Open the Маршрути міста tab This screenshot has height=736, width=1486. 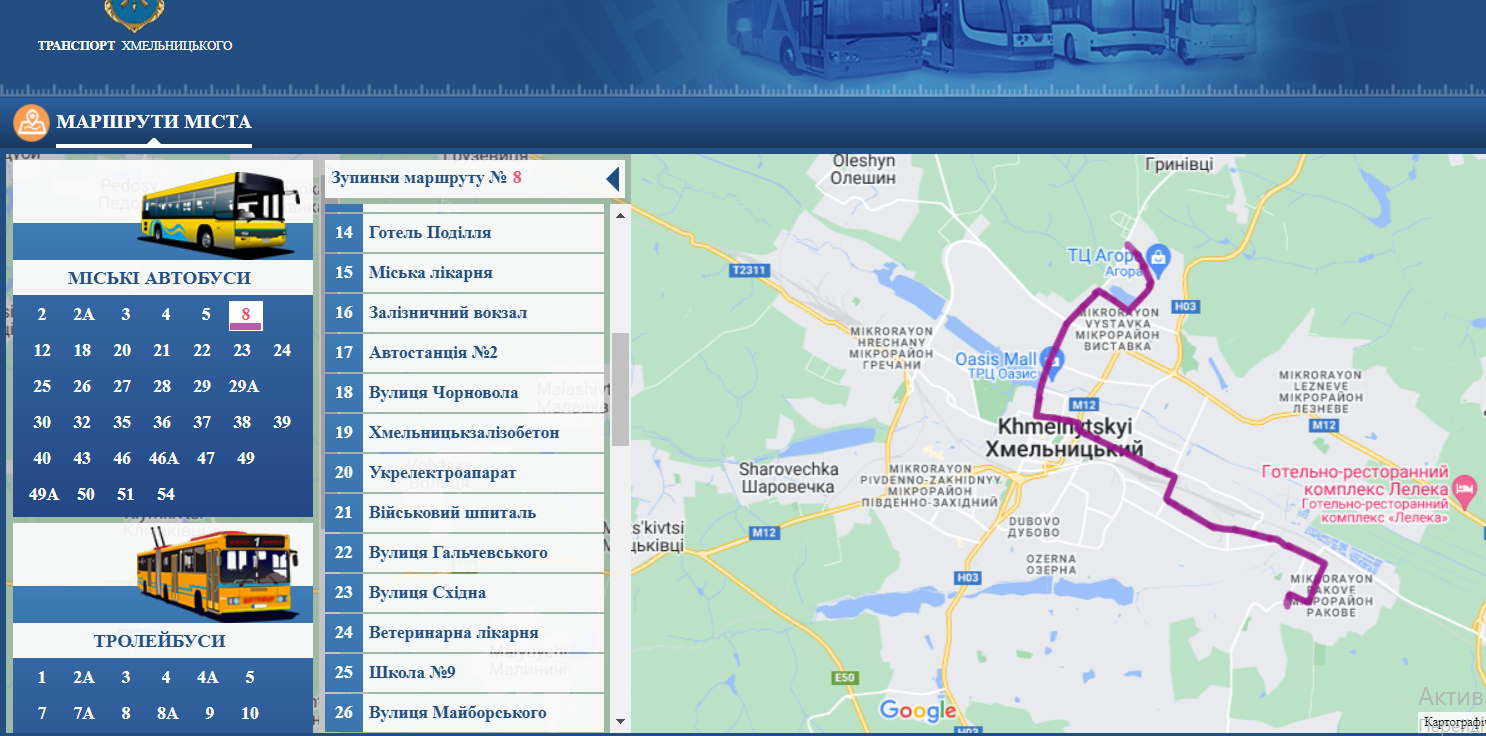154,123
